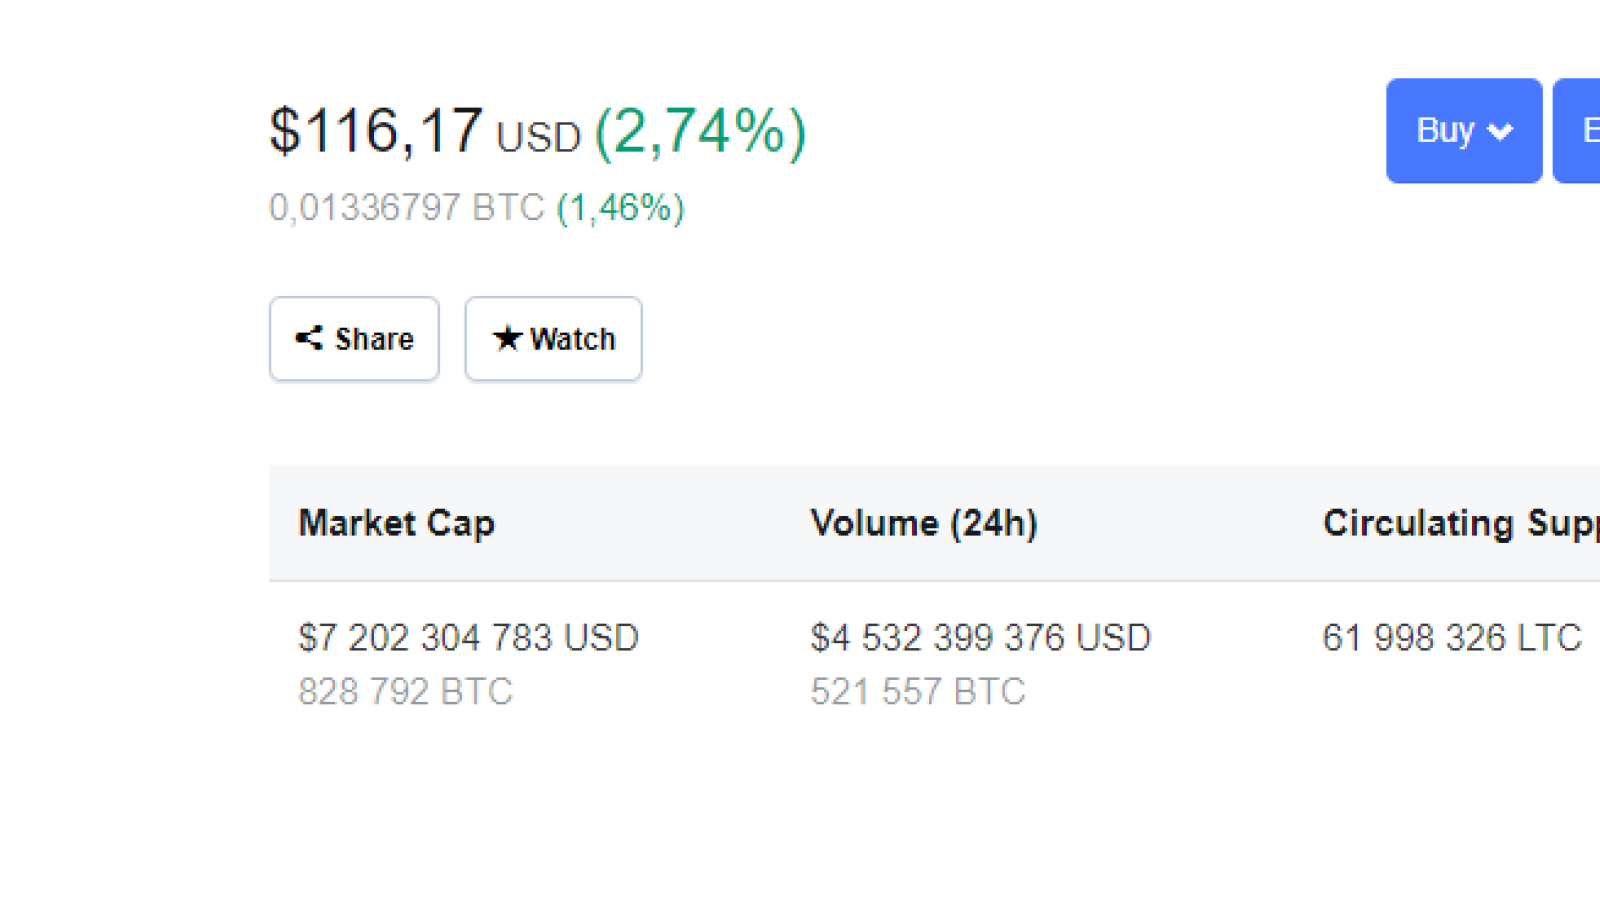The image size is (1600, 900).
Task: Click the chevron arrow on Buy button
Action: (x=1500, y=132)
